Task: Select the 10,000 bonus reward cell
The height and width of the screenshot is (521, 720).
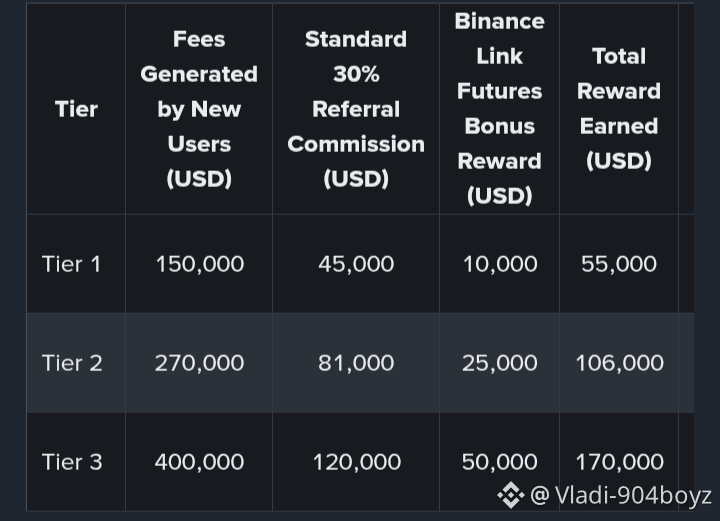Action: (500, 264)
